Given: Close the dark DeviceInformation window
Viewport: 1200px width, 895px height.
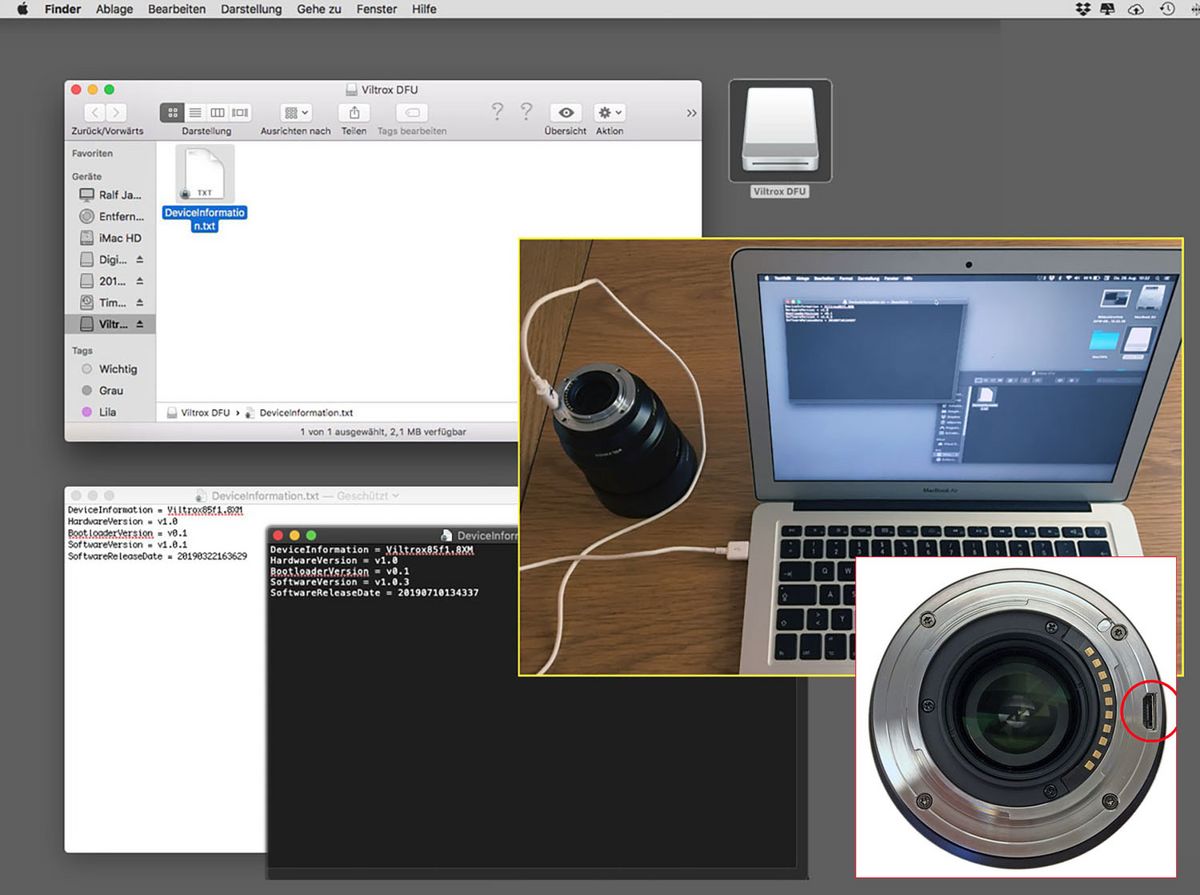Looking at the screenshot, I should (x=278, y=535).
